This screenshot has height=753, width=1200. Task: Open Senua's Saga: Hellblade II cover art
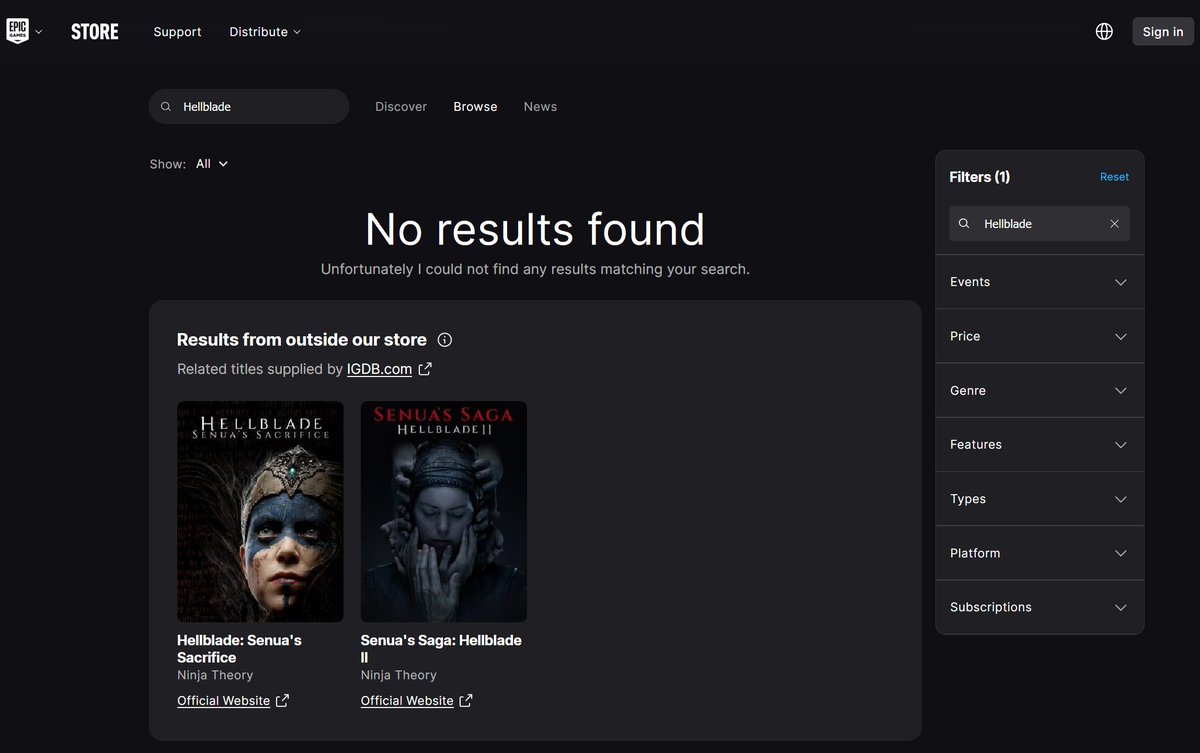444,512
